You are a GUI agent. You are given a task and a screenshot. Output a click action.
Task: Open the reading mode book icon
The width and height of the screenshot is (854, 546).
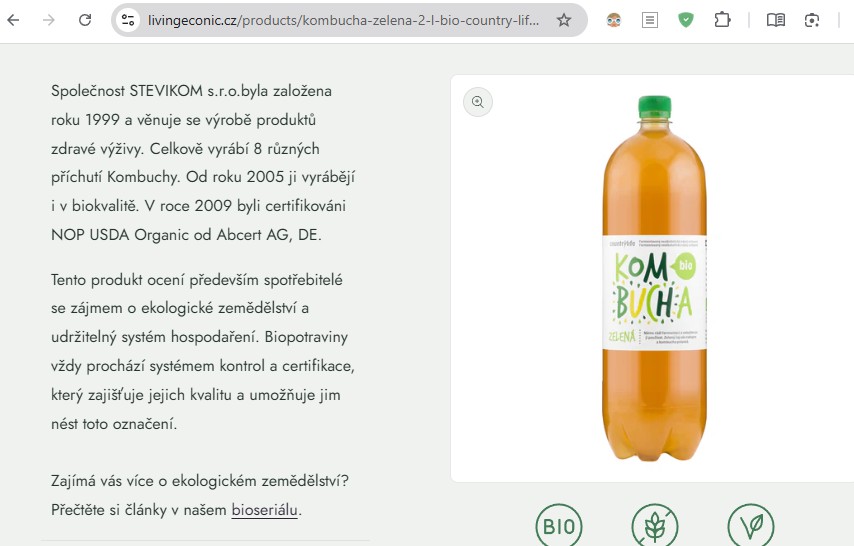click(x=776, y=20)
